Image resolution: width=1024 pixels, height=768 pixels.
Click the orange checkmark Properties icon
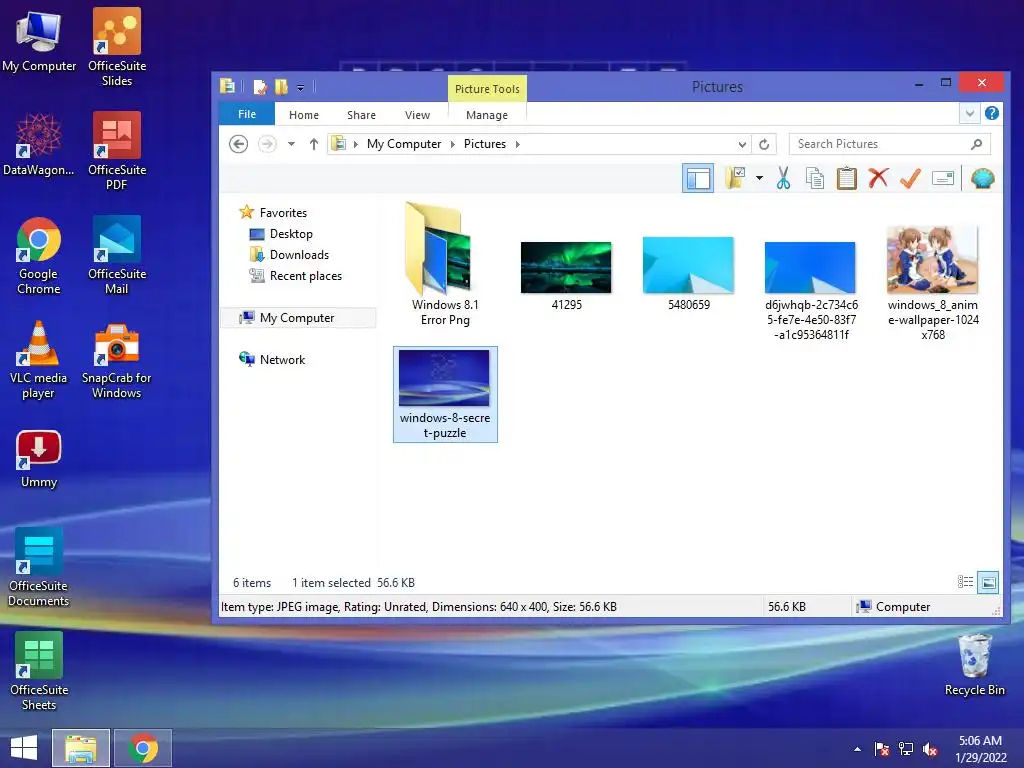pos(910,178)
